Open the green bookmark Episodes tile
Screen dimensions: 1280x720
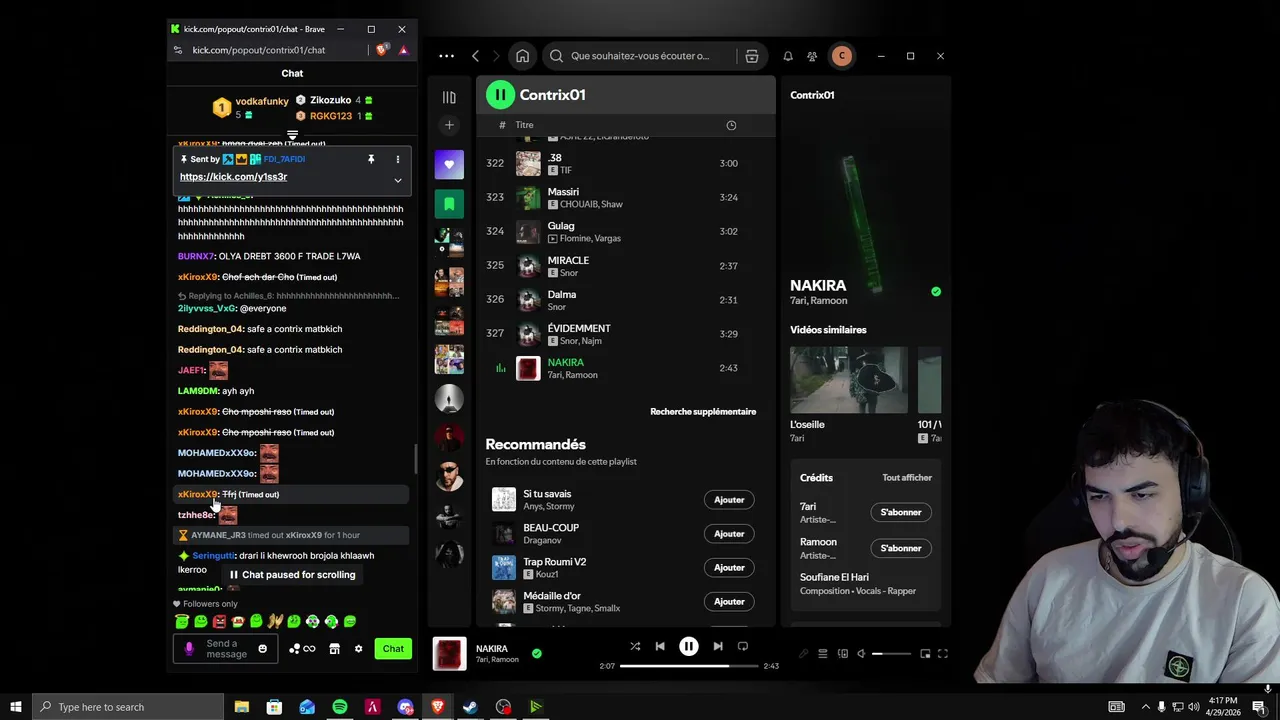coord(449,204)
